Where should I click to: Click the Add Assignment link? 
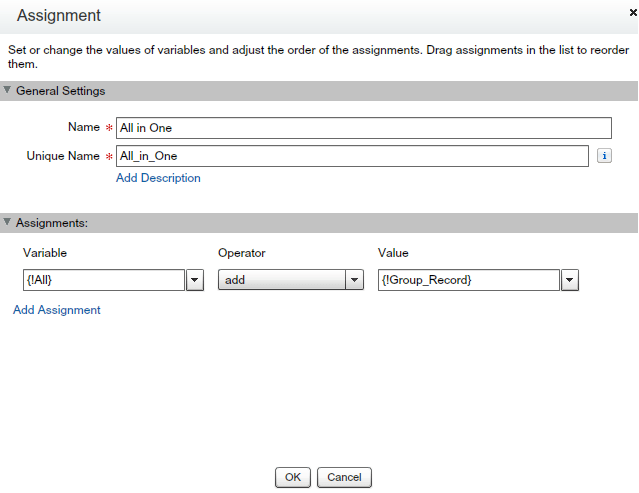coord(57,310)
